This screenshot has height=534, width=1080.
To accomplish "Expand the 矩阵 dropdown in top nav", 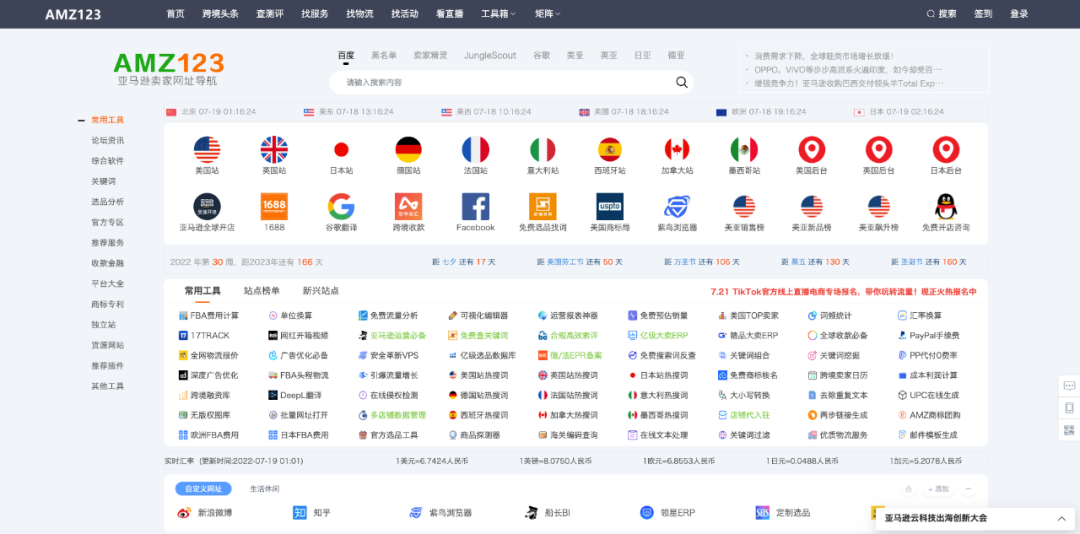I will 548,14.
